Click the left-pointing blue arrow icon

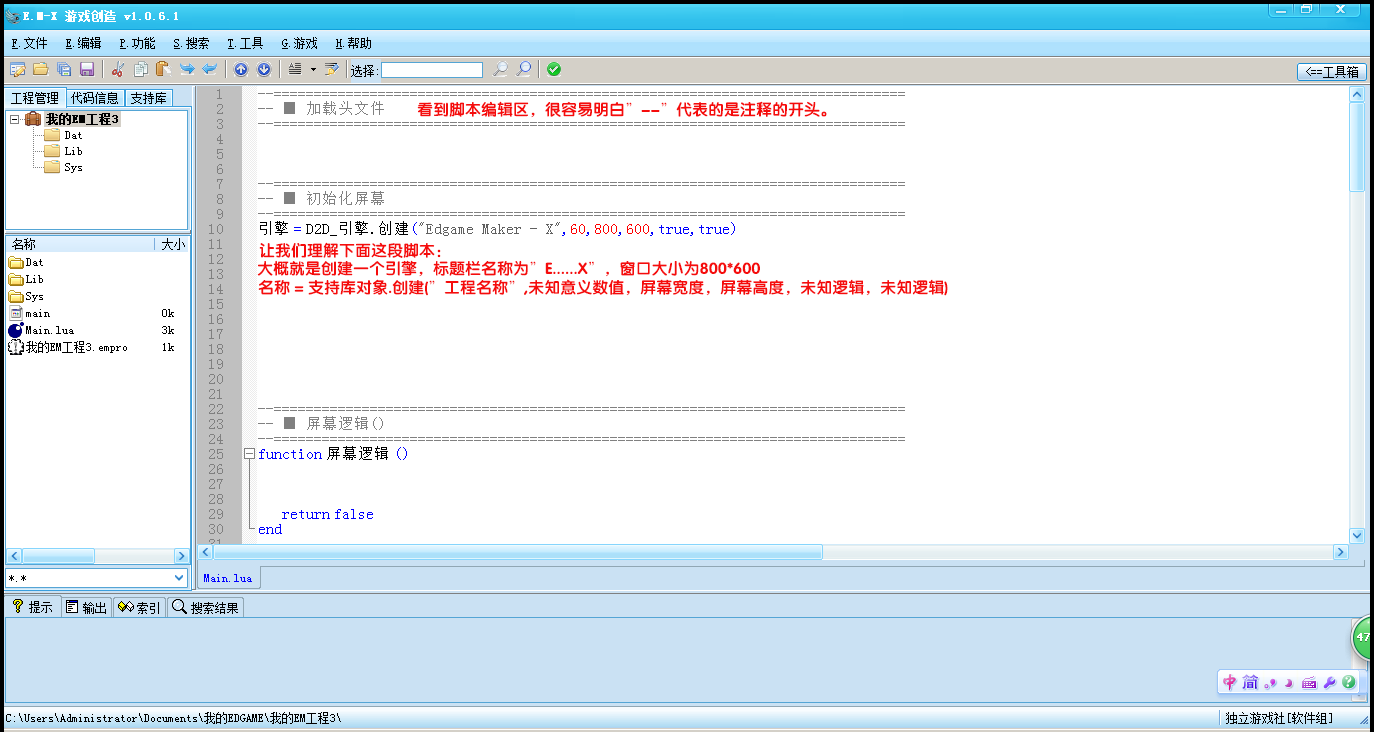point(209,69)
